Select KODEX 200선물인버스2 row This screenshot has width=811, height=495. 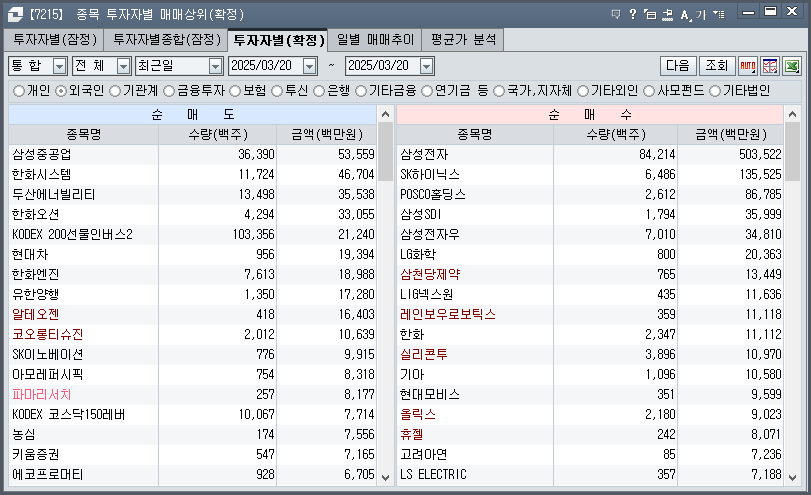192,234
